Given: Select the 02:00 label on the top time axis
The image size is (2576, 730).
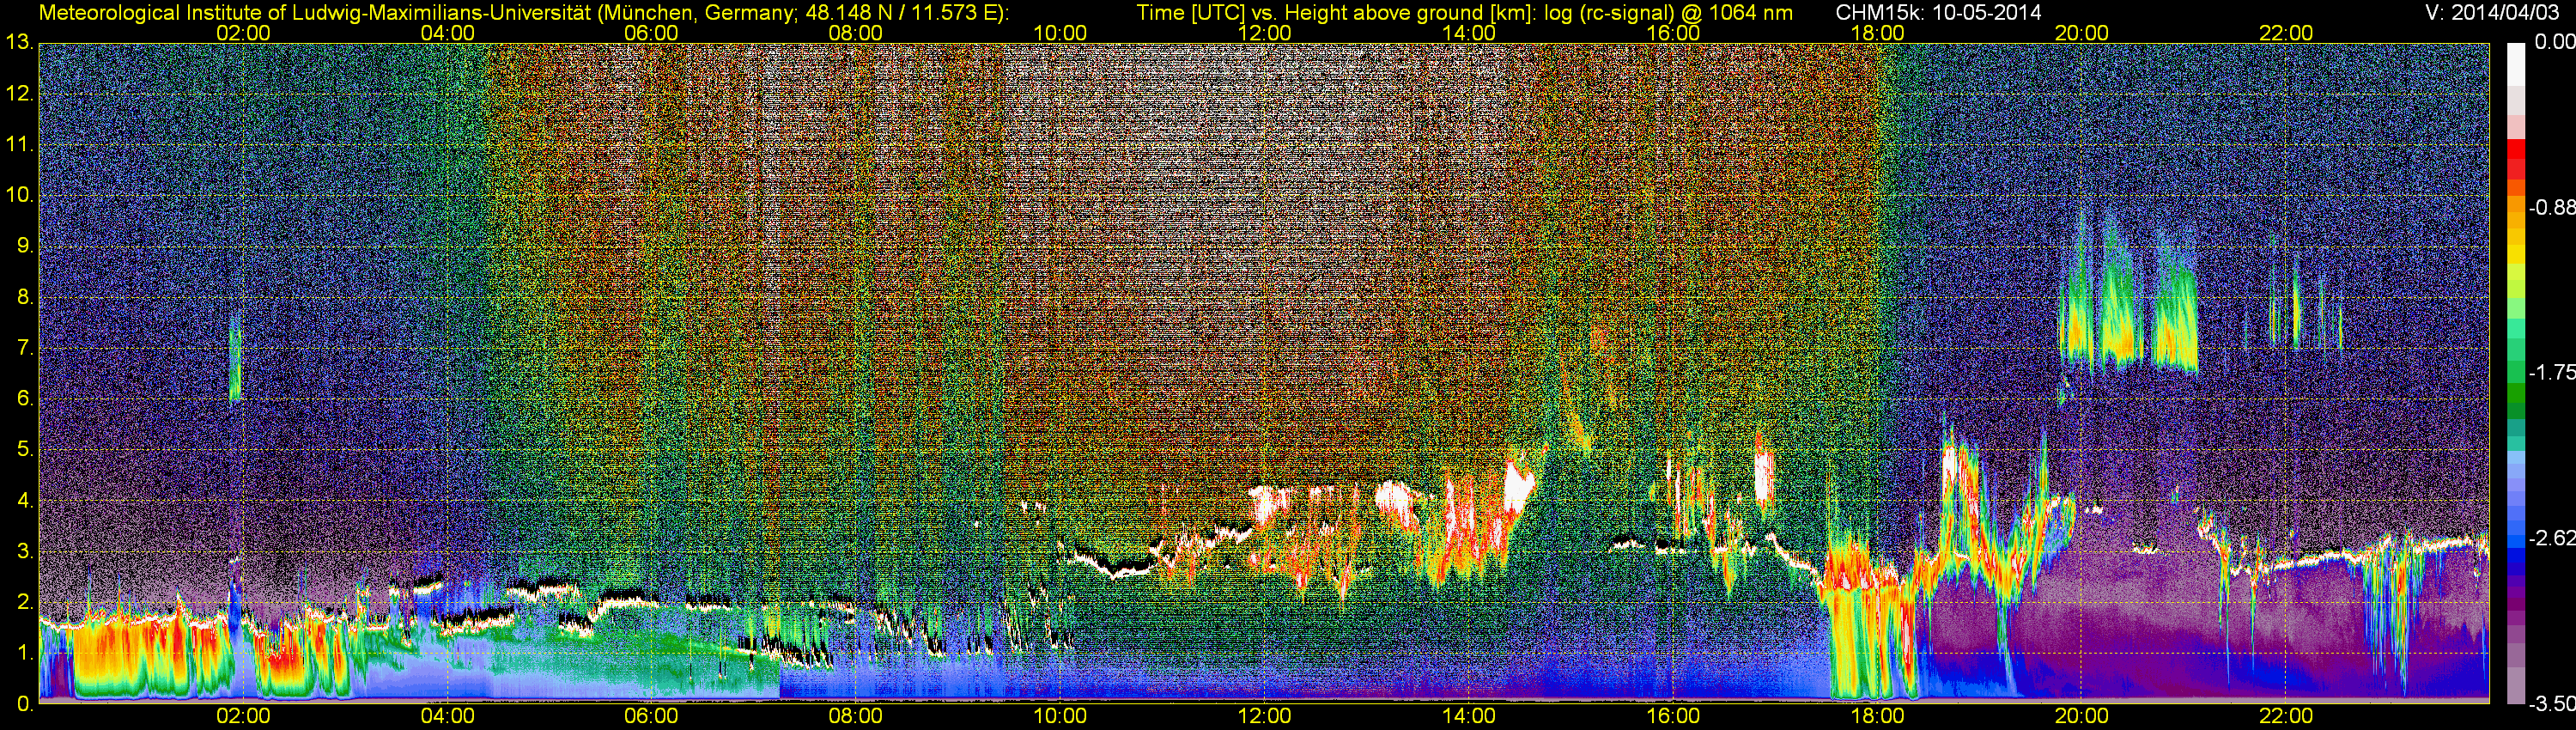Looking at the screenshot, I should coord(243,33).
